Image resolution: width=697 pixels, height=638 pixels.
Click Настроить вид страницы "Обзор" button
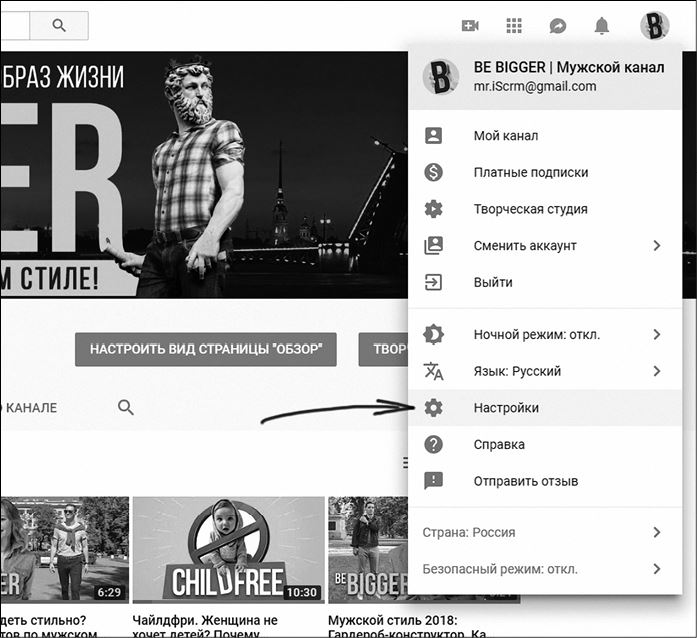205,350
